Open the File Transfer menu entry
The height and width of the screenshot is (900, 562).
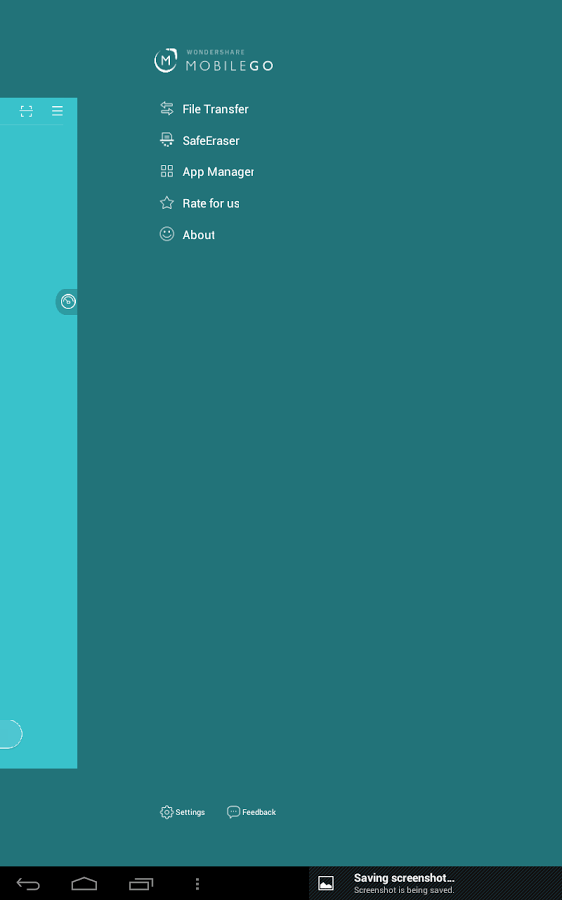coord(215,109)
